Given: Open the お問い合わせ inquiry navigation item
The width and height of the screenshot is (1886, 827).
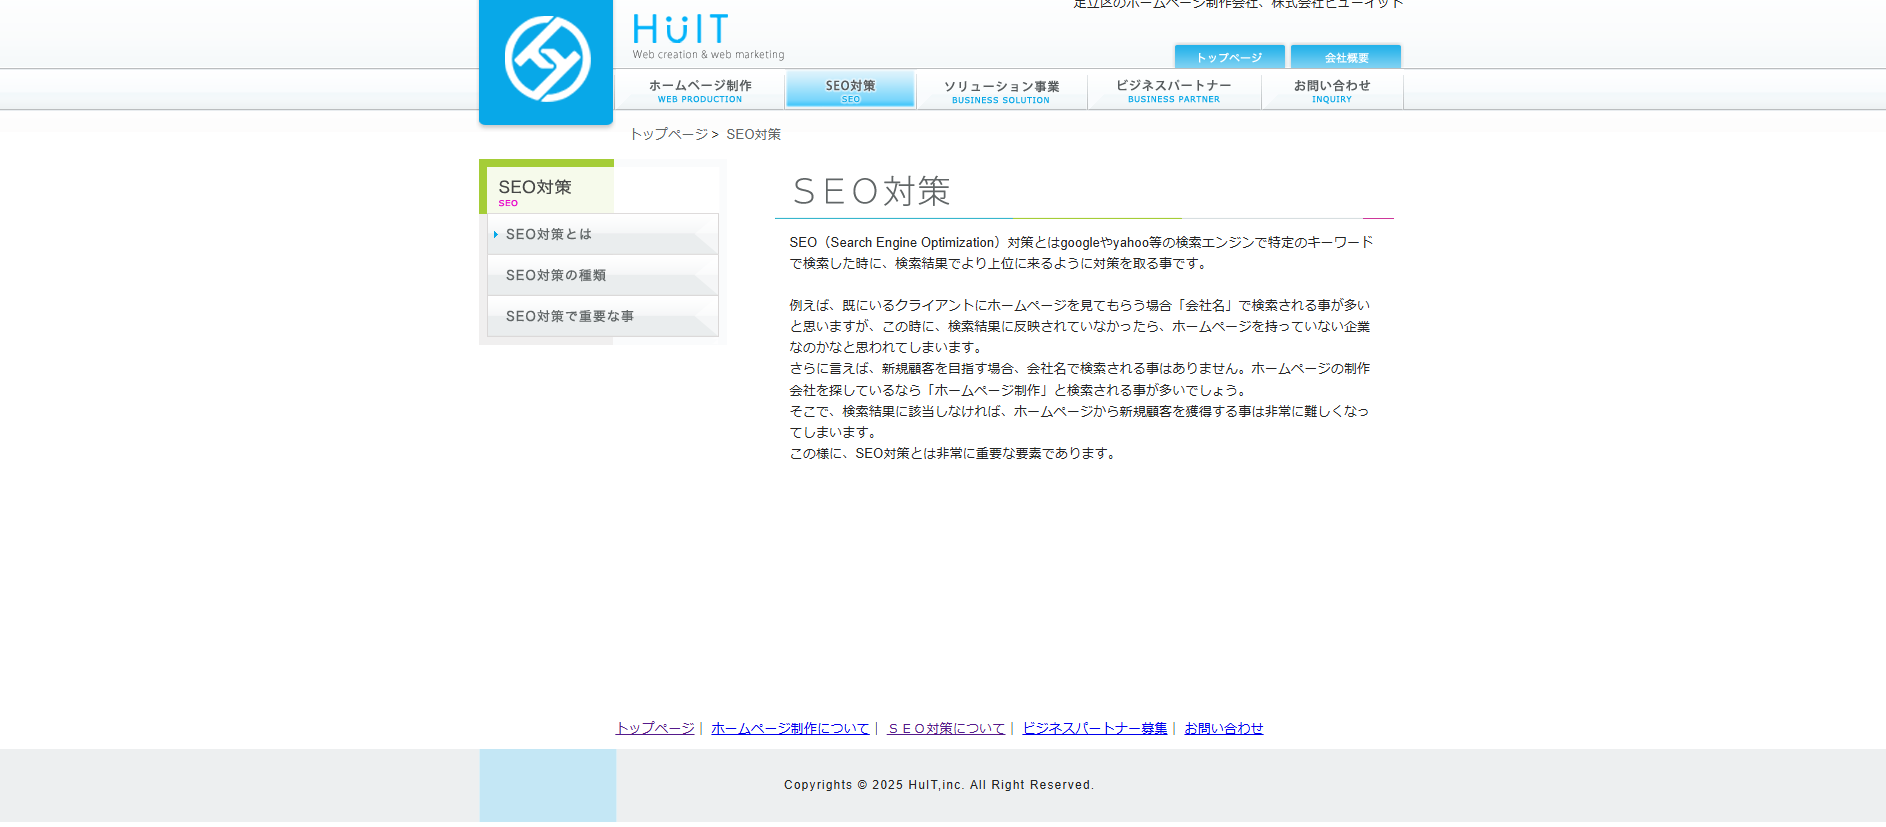Looking at the screenshot, I should (x=1332, y=90).
